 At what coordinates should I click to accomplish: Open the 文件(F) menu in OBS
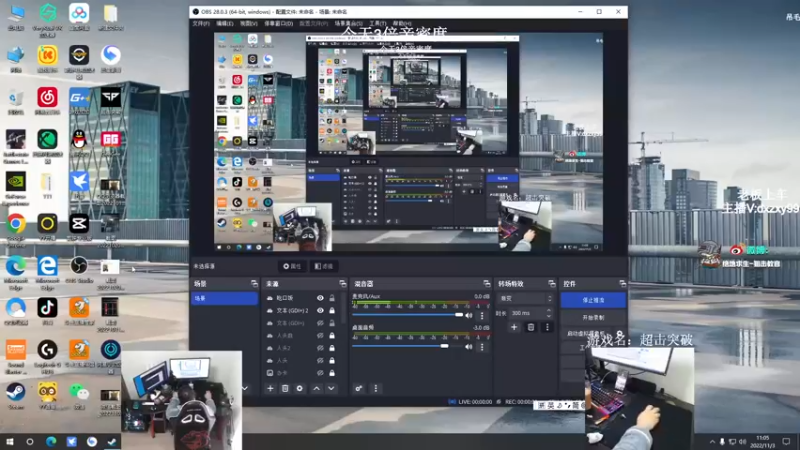pos(201,23)
